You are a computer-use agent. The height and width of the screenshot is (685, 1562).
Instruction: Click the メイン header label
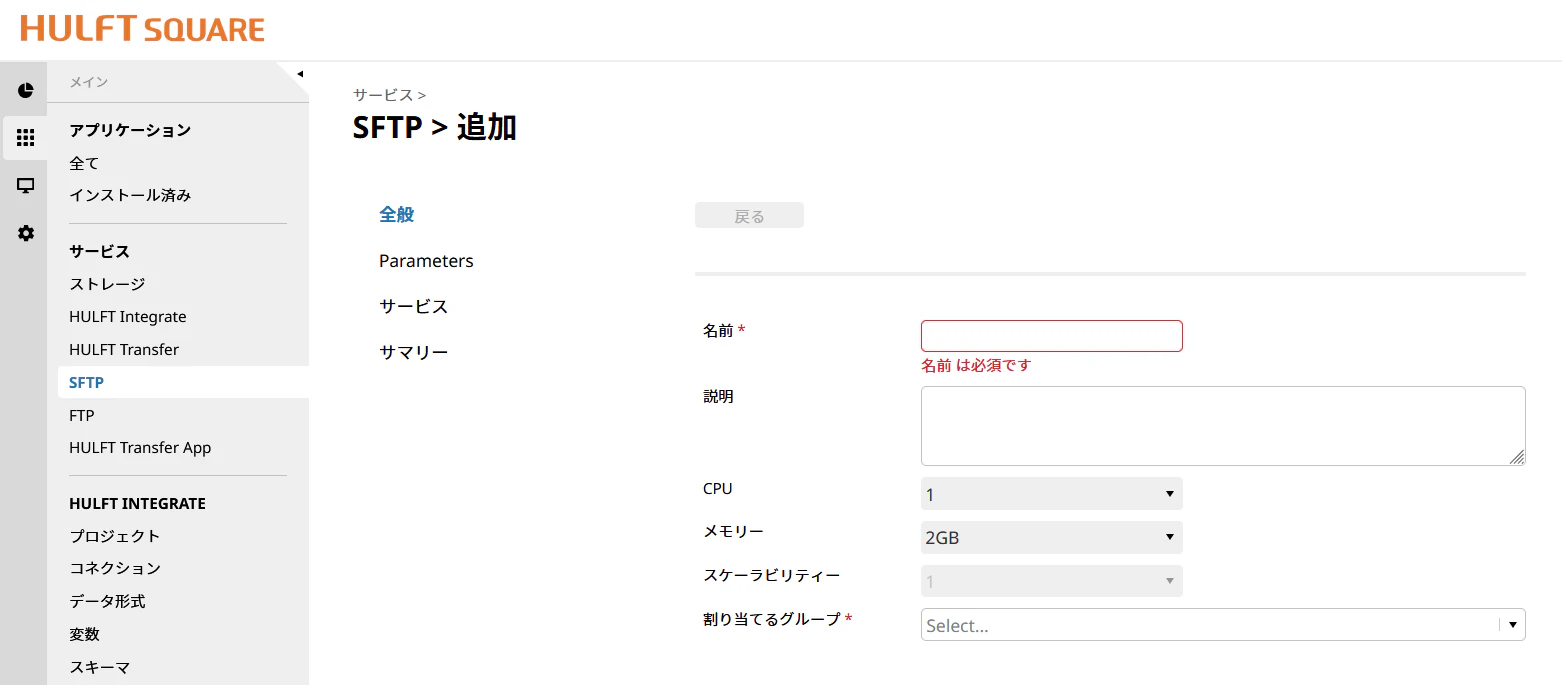point(89,82)
